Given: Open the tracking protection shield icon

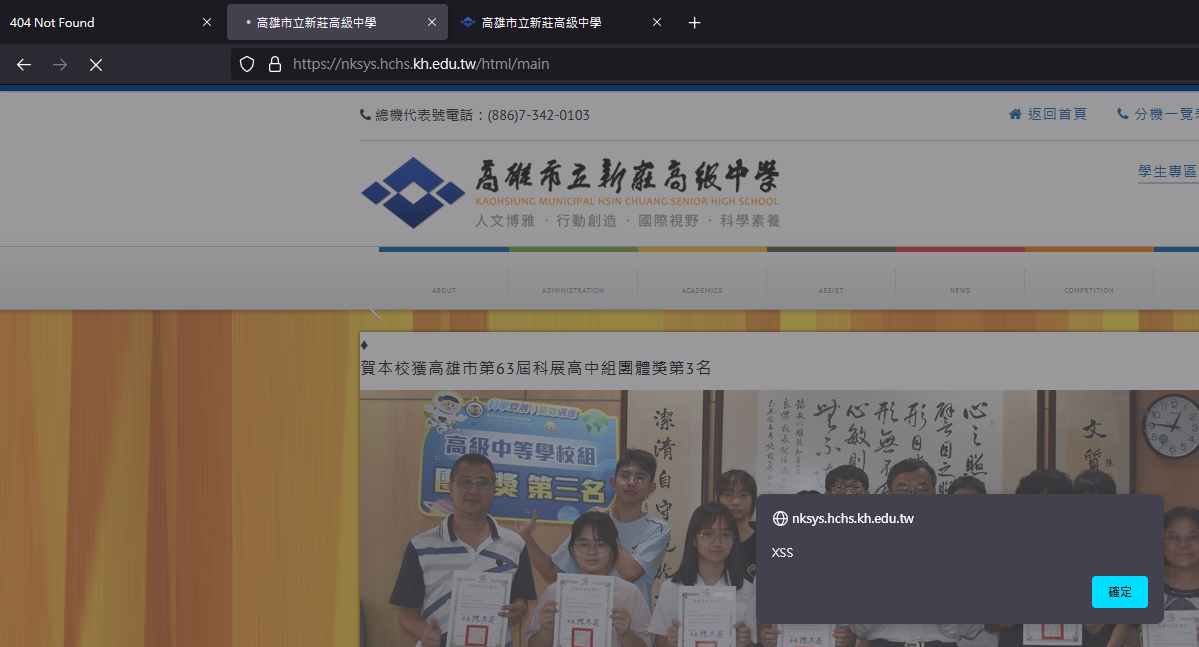Looking at the screenshot, I should 247,64.
